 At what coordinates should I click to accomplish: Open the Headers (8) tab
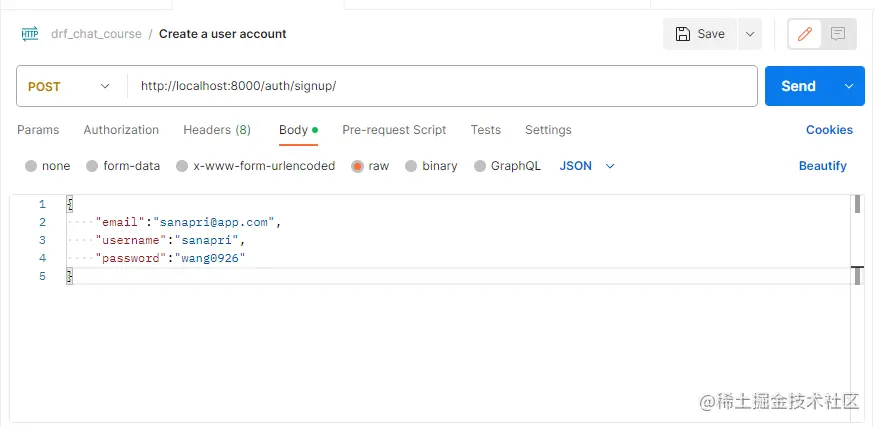click(217, 130)
